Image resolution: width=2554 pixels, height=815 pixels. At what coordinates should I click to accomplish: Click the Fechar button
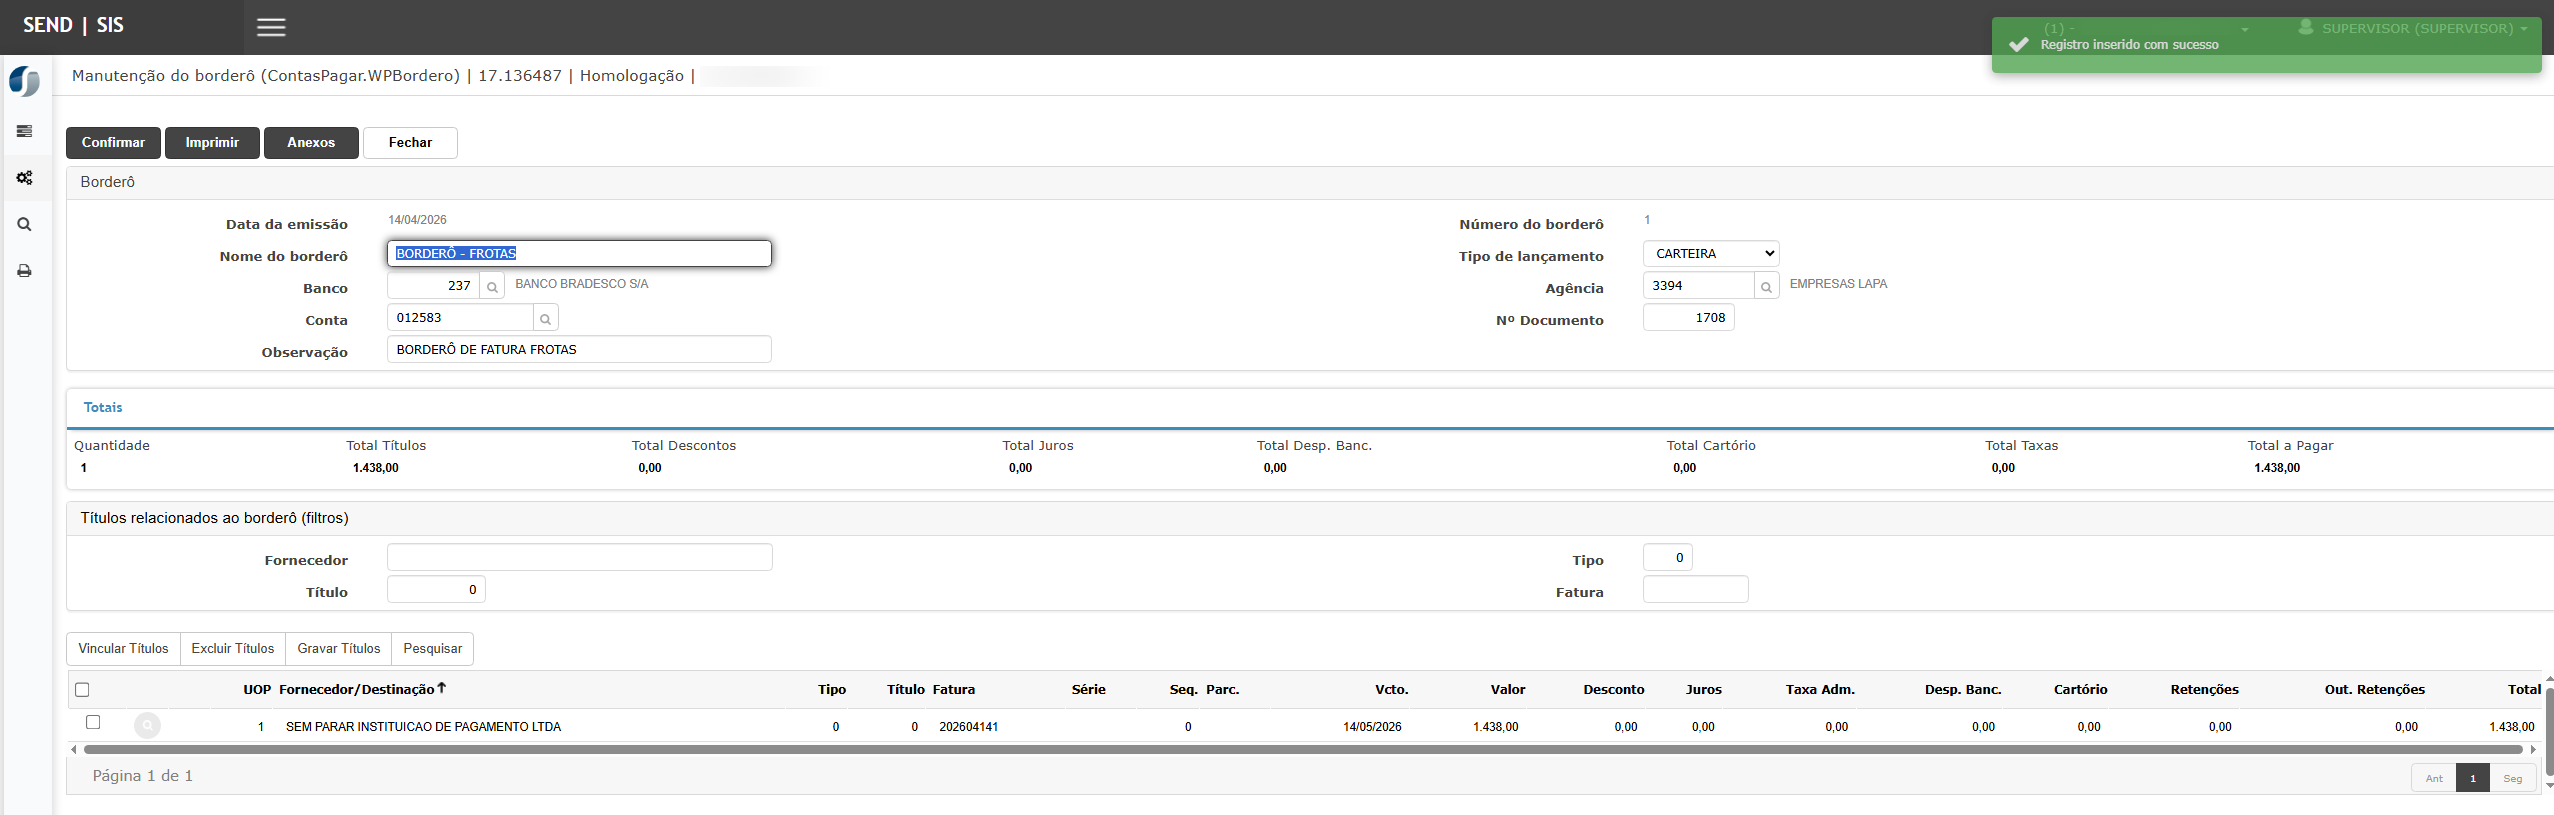[410, 143]
